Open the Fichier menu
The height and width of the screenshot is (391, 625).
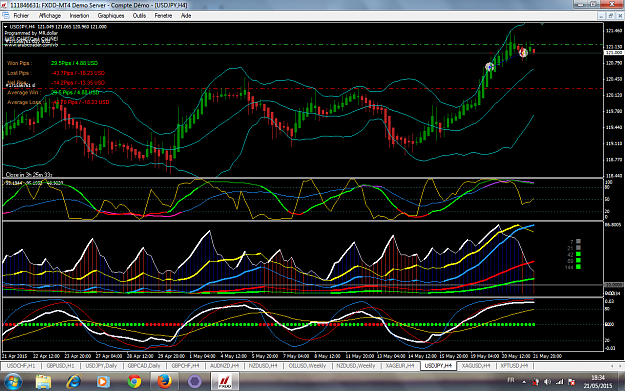pyautogui.click(x=21, y=16)
